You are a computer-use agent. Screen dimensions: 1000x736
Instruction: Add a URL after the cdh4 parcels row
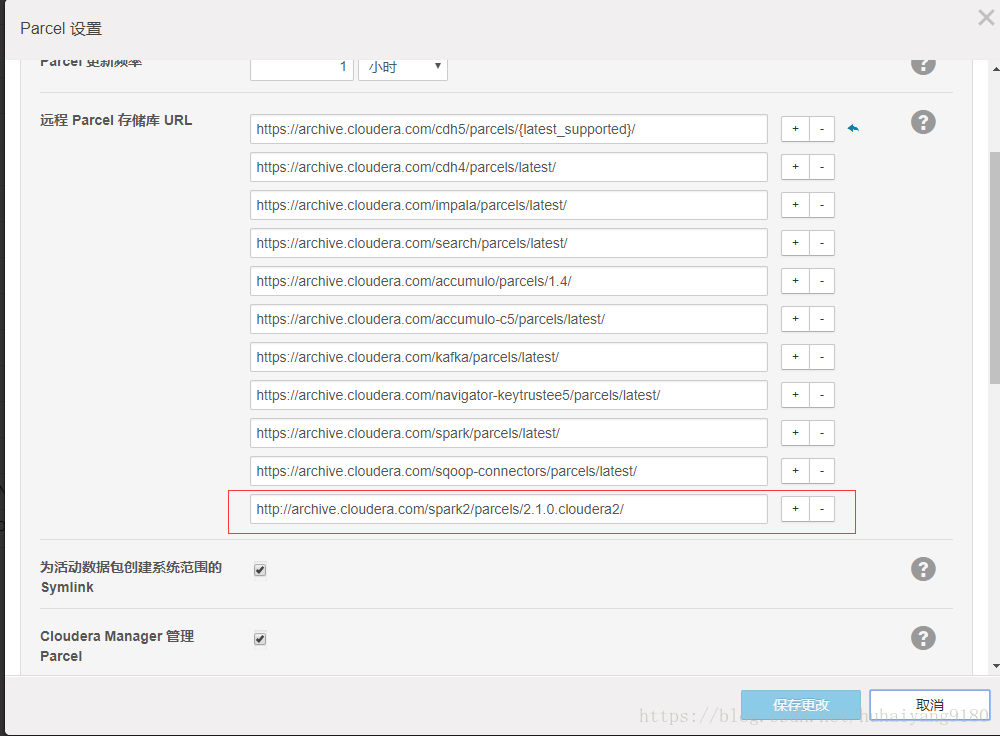795,167
